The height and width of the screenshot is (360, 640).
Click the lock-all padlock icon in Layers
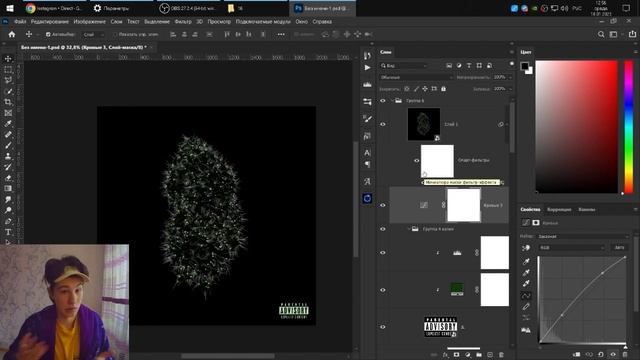tap(444, 89)
